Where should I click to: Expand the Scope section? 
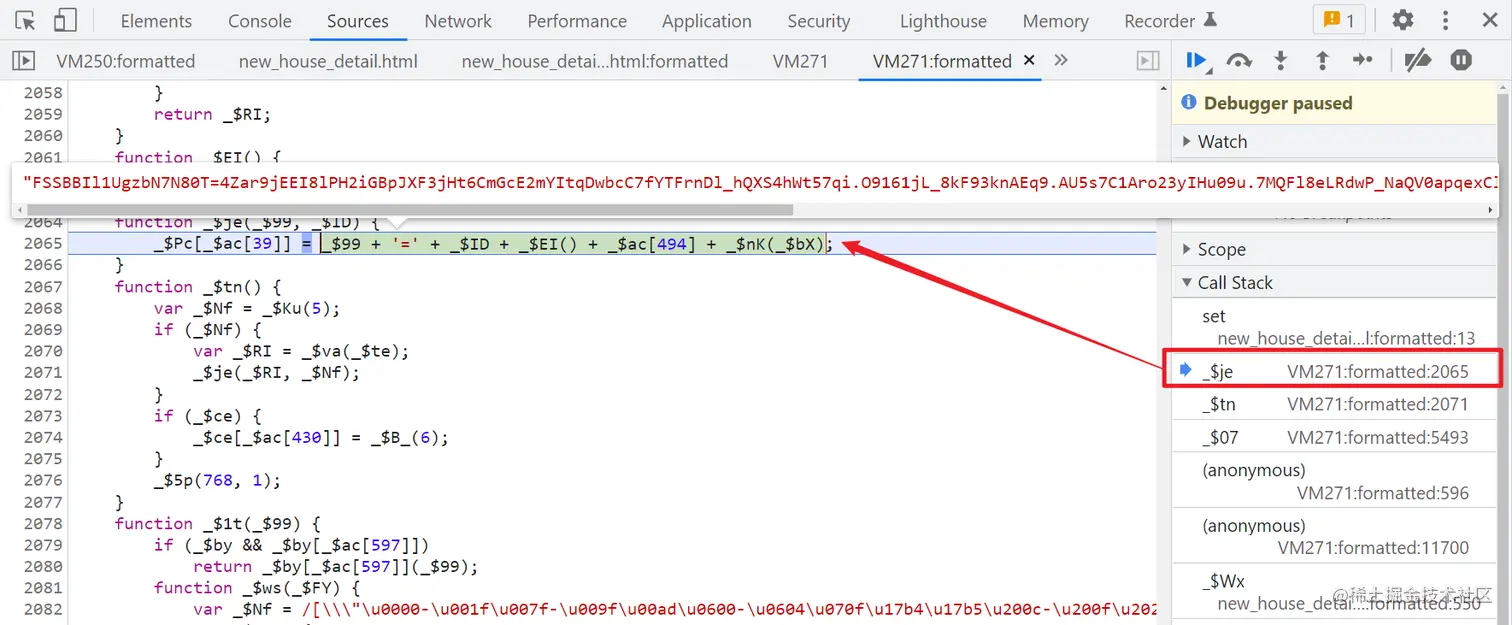click(1335, 250)
